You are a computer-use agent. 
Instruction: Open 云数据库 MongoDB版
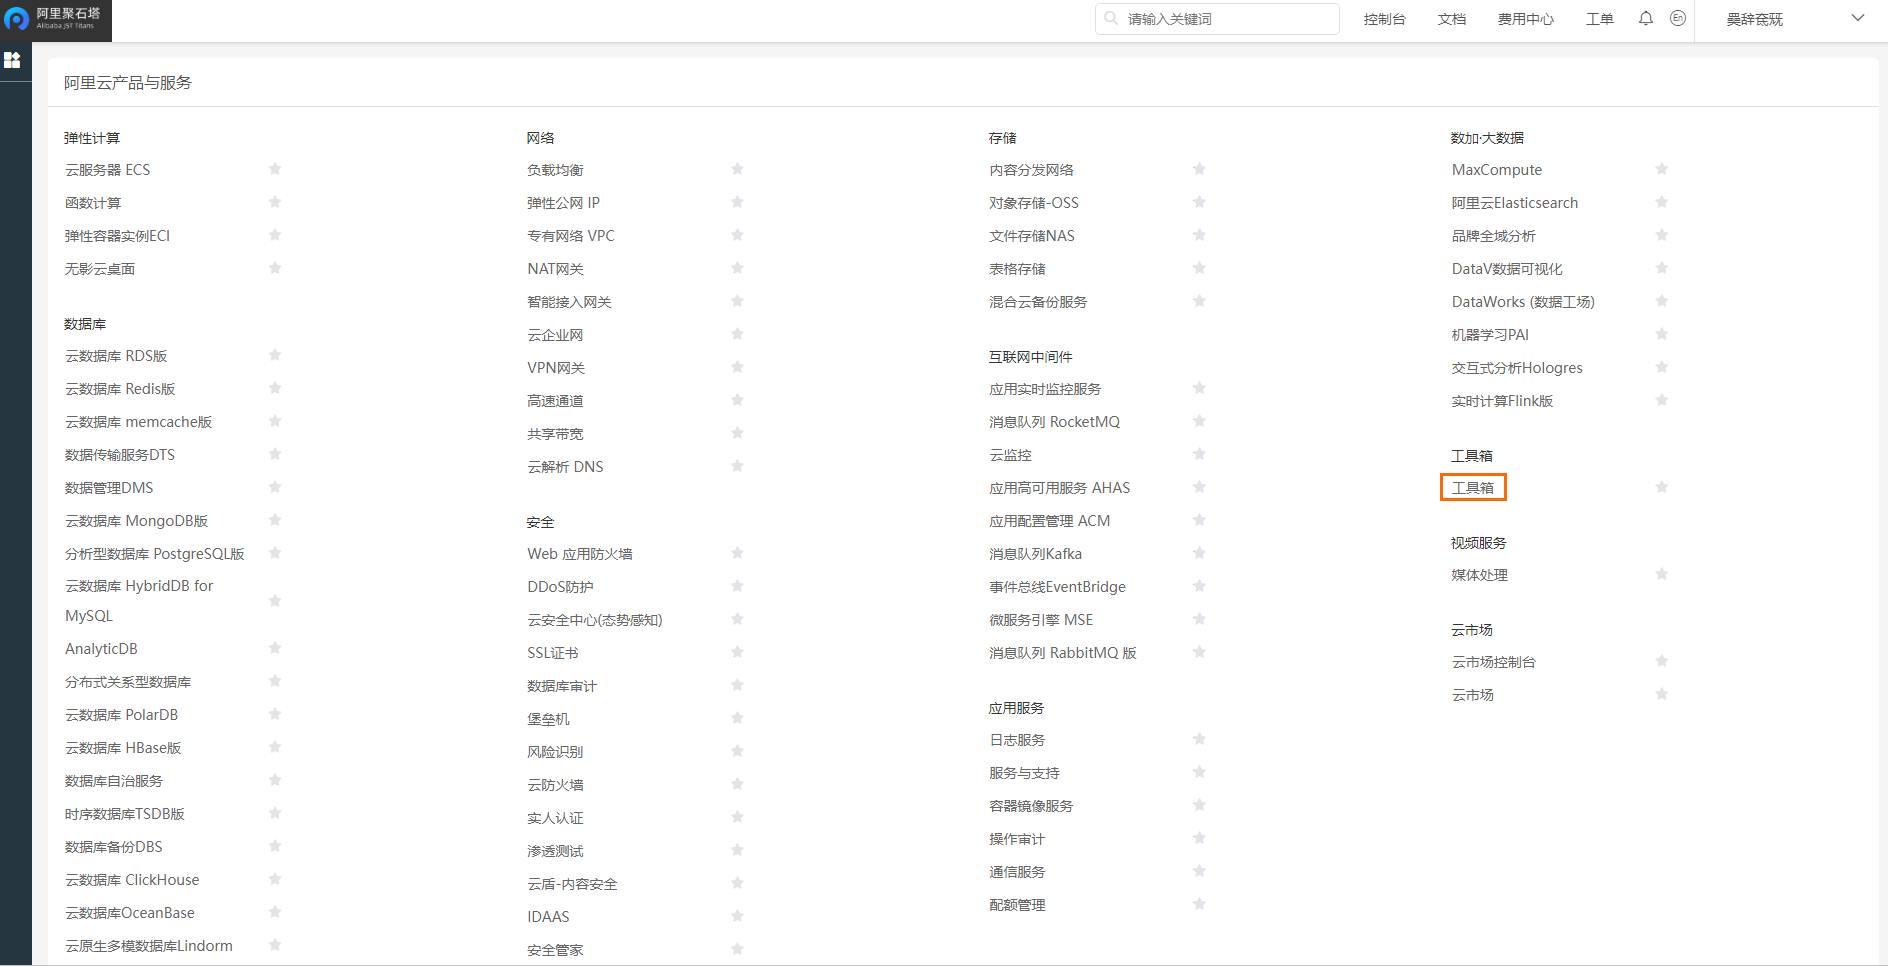coord(137,521)
